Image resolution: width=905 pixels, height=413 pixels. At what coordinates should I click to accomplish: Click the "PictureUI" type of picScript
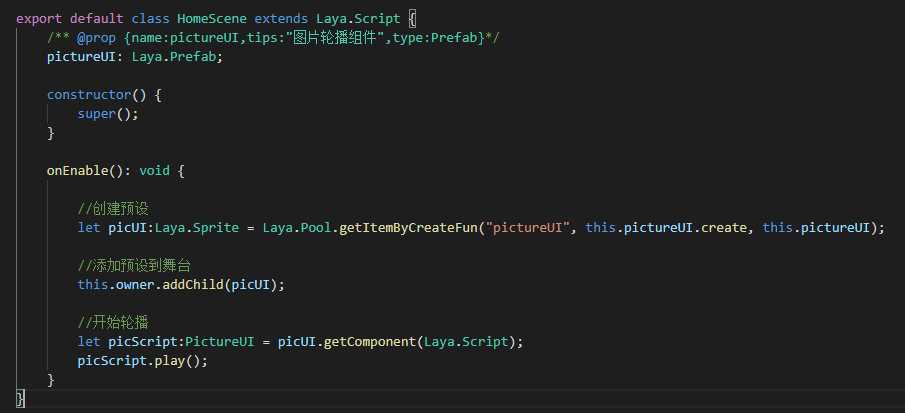pyautogui.click(x=220, y=341)
